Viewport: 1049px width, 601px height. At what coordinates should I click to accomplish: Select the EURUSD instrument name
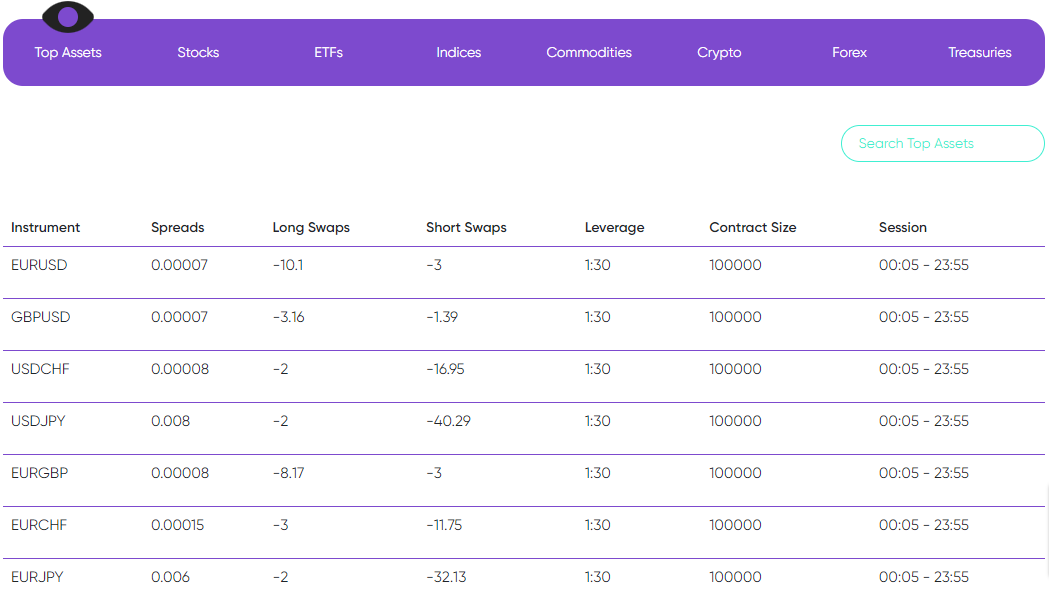tap(39, 265)
